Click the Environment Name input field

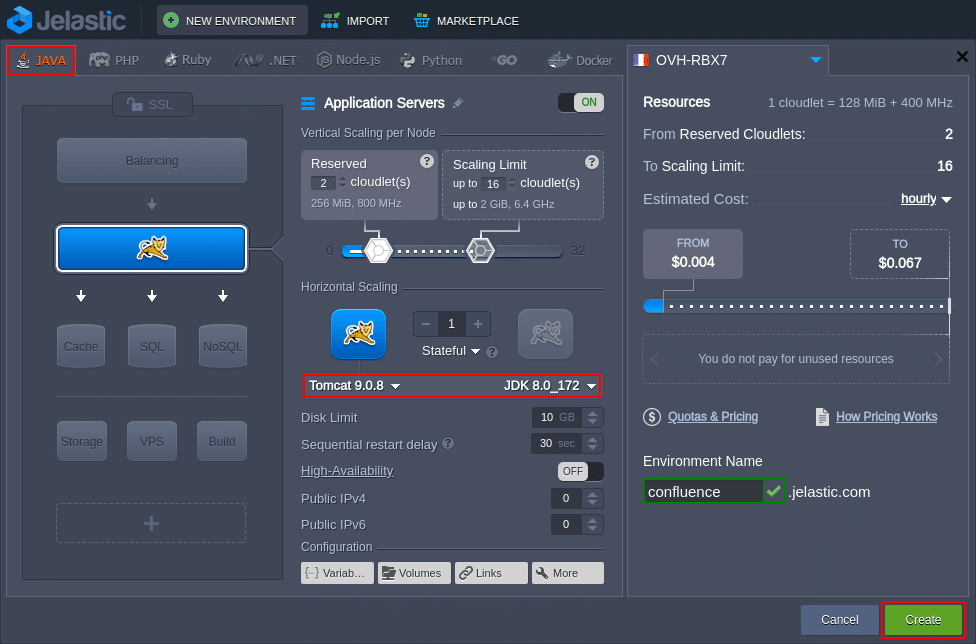pyautogui.click(x=702, y=491)
